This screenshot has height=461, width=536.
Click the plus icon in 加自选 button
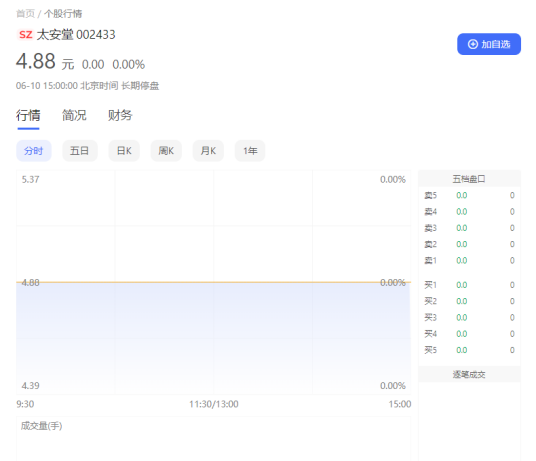[472, 44]
